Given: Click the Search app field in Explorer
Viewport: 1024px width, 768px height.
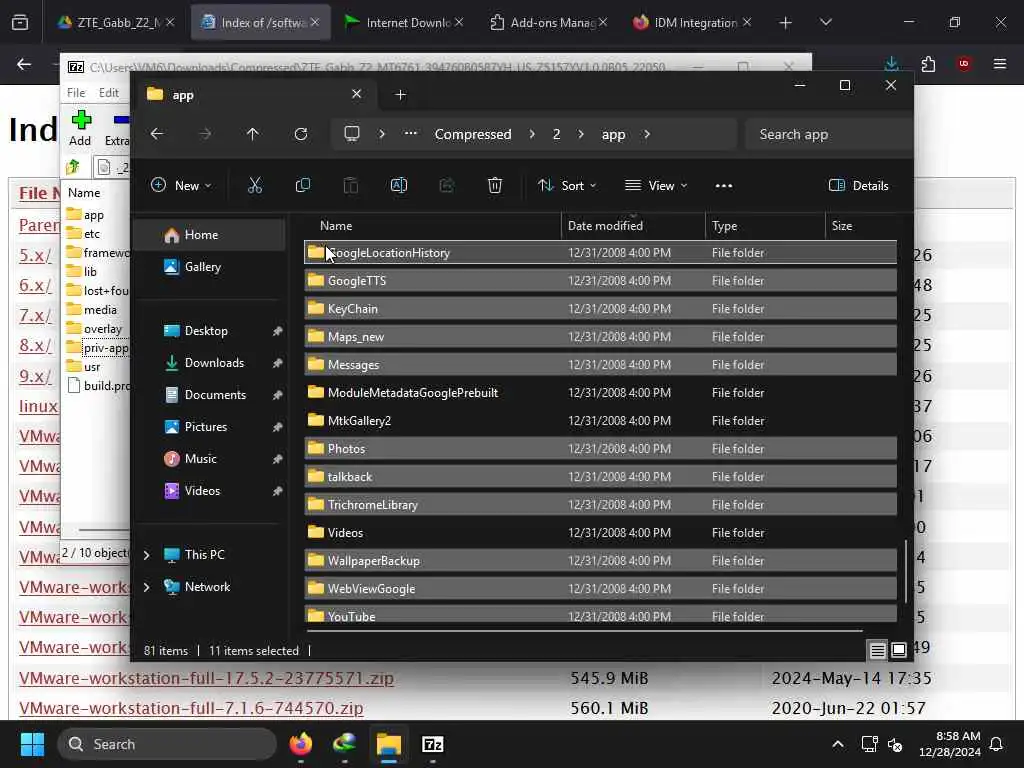Looking at the screenshot, I should coord(828,134).
